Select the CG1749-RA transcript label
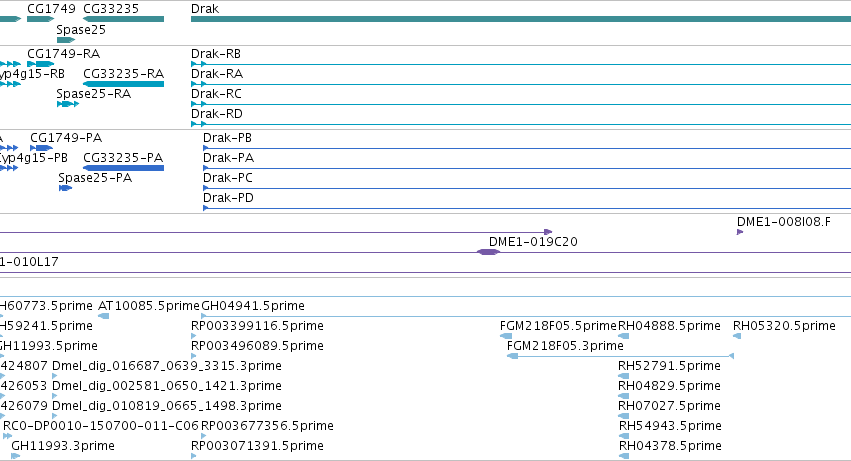This screenshot has height=461, width=851. click(x=63, y=54)
